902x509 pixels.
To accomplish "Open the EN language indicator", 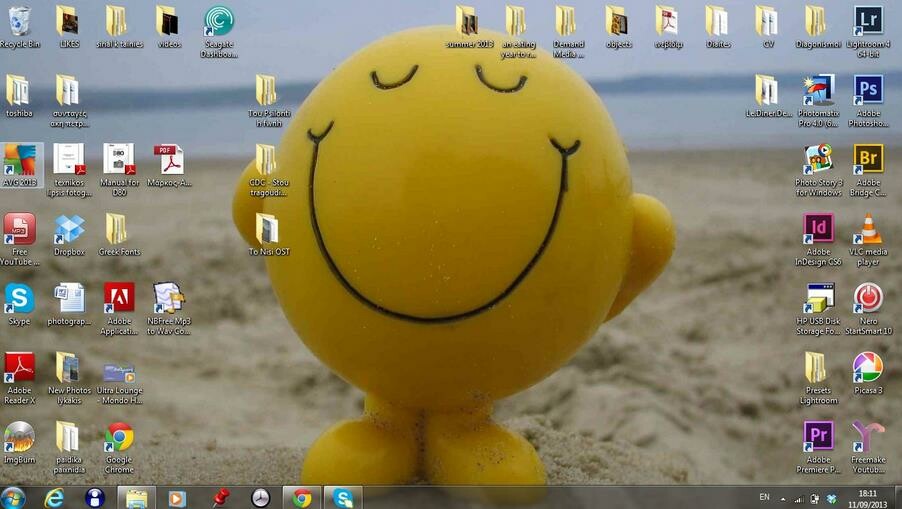I will tap(764, 497).
